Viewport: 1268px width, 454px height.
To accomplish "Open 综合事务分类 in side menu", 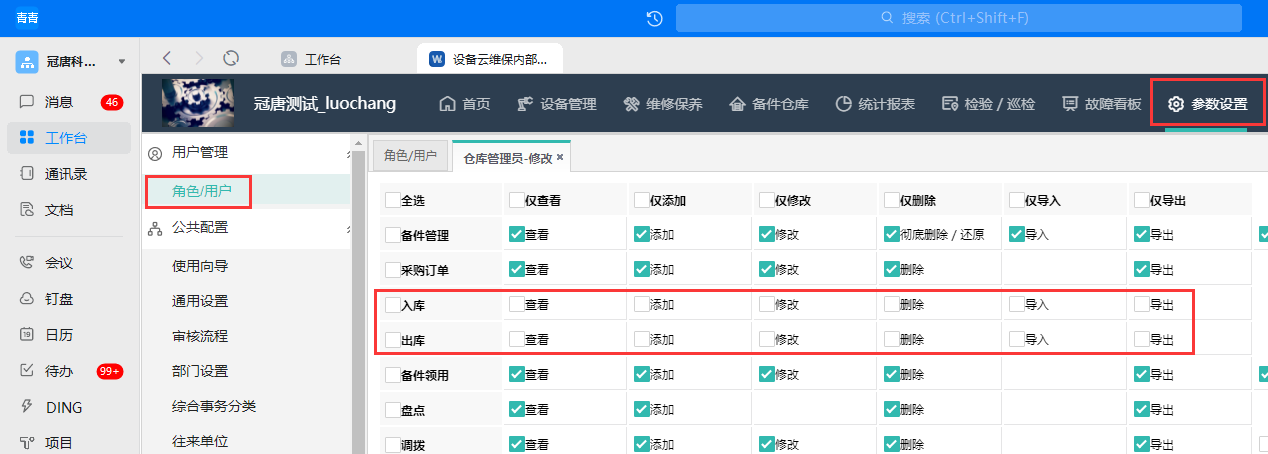I will pos(214,406).
